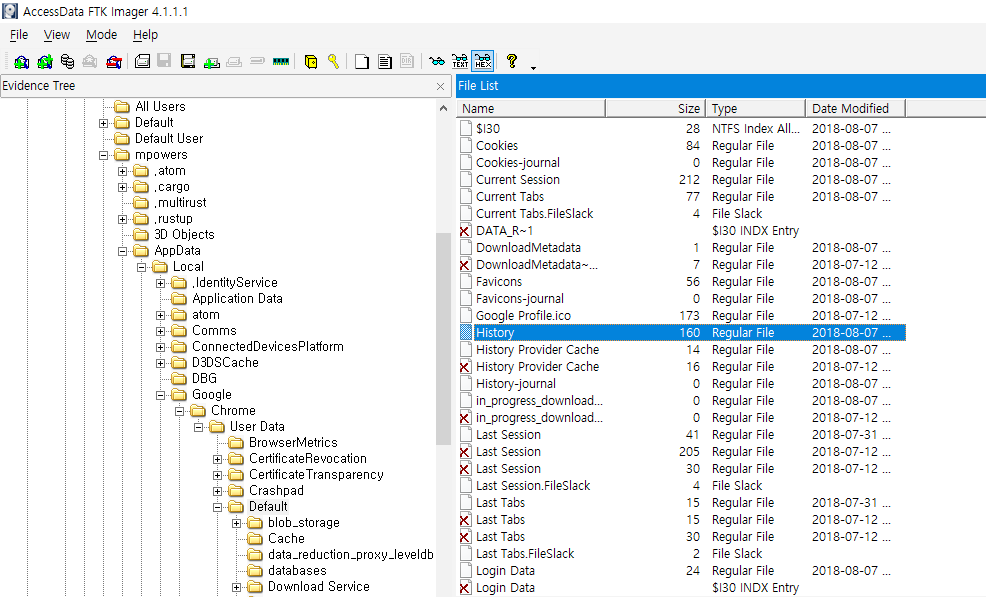Open the File menu
986x597 pixels.
[19, 35]
